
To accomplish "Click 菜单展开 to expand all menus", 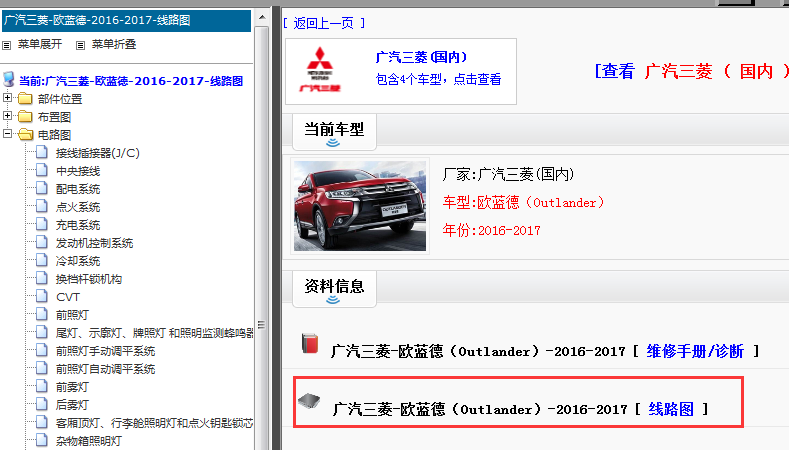I will [40, 44].
